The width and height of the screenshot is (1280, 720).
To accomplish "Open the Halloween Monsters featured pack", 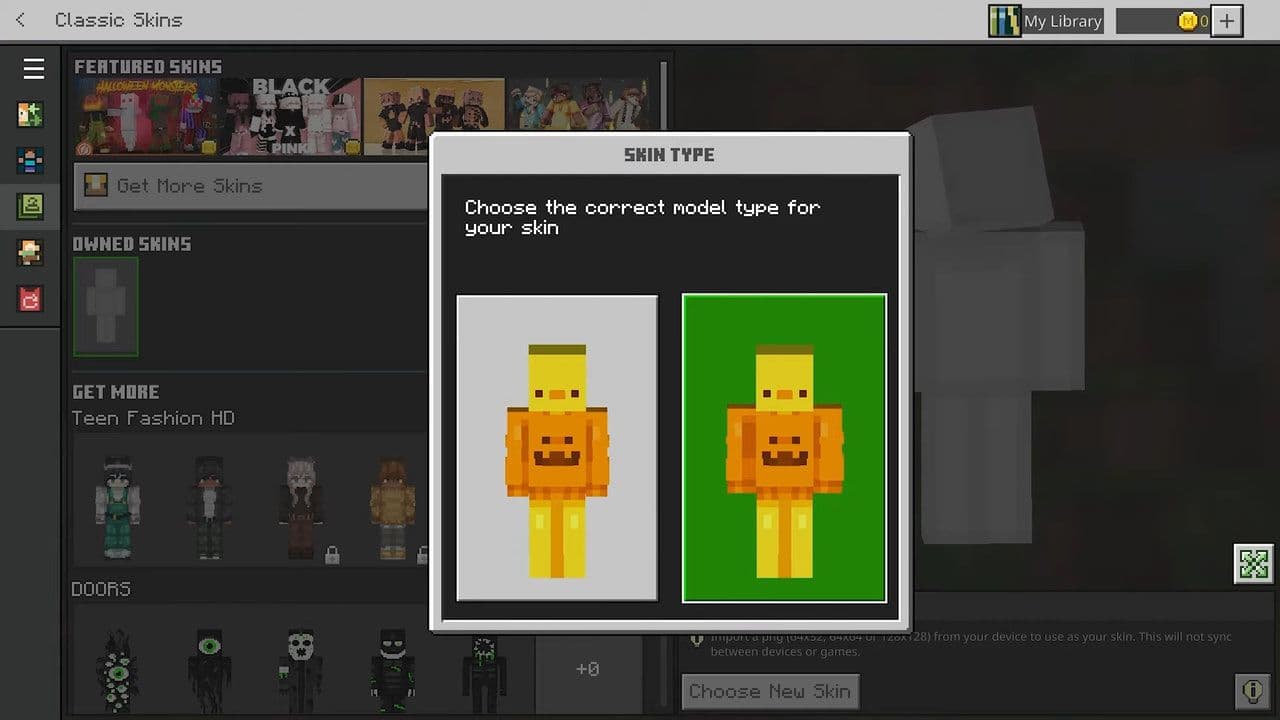I will [x=146, y=117].
